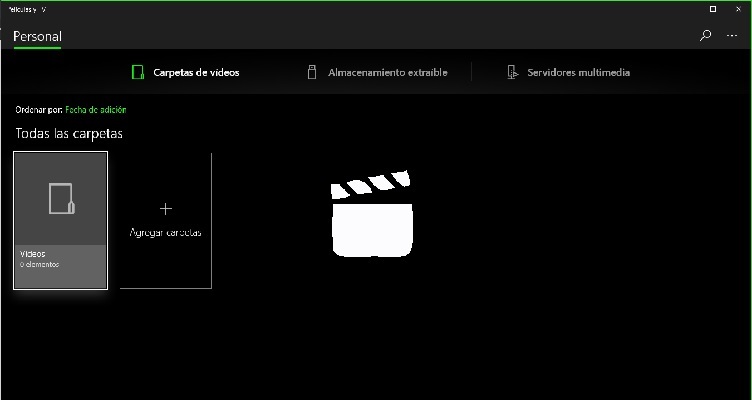Viewport: 752px width, 400px height.
Task: Click the Agregar carpetas label
Action: (x=165, y=233)
